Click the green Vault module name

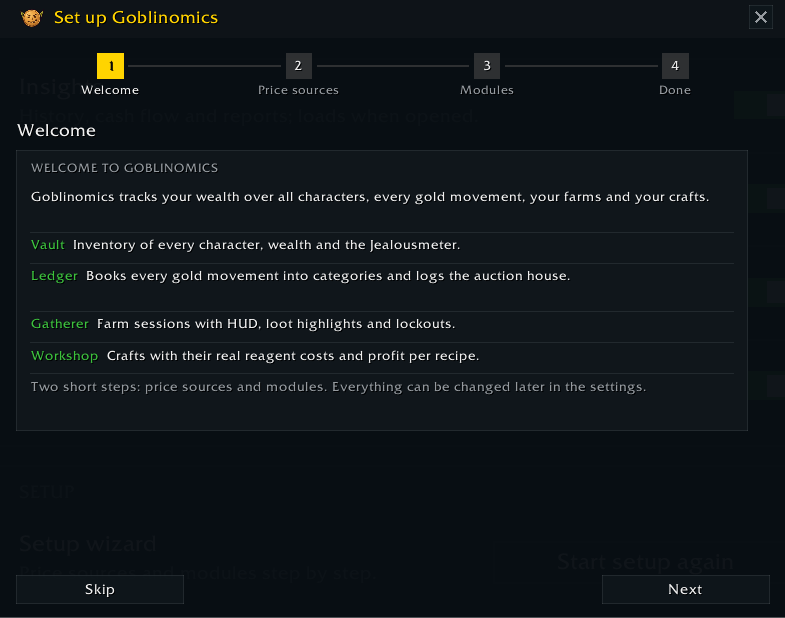(x=48, y=245)
